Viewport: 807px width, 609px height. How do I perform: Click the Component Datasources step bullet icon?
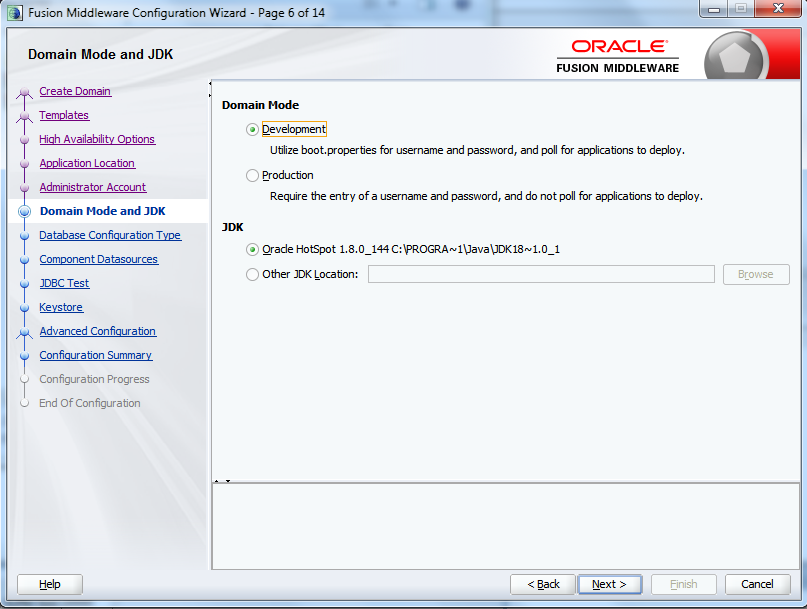(x=24, y=260)
